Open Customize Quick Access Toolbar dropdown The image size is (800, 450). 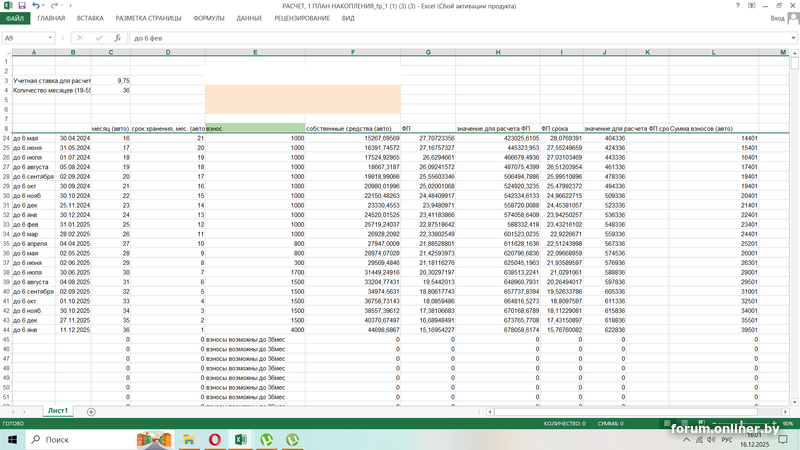pos(69,6)
